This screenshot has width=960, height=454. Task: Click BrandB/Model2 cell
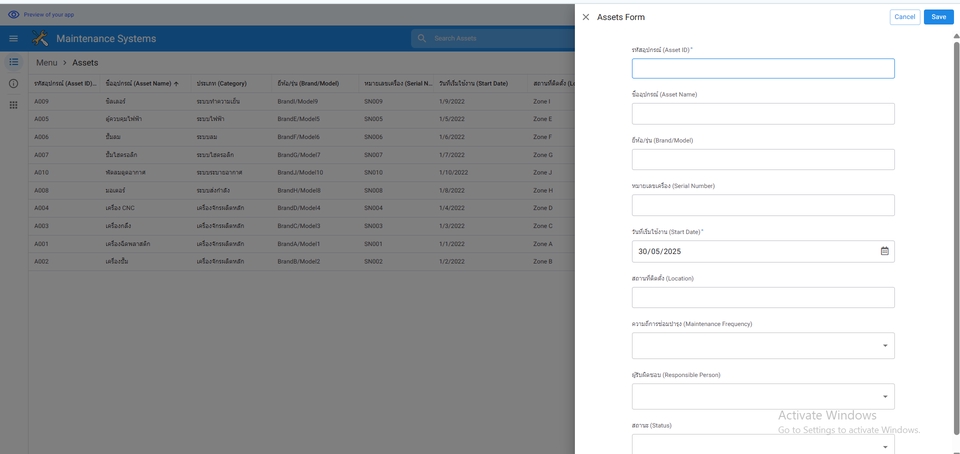[x=299, y=261]
